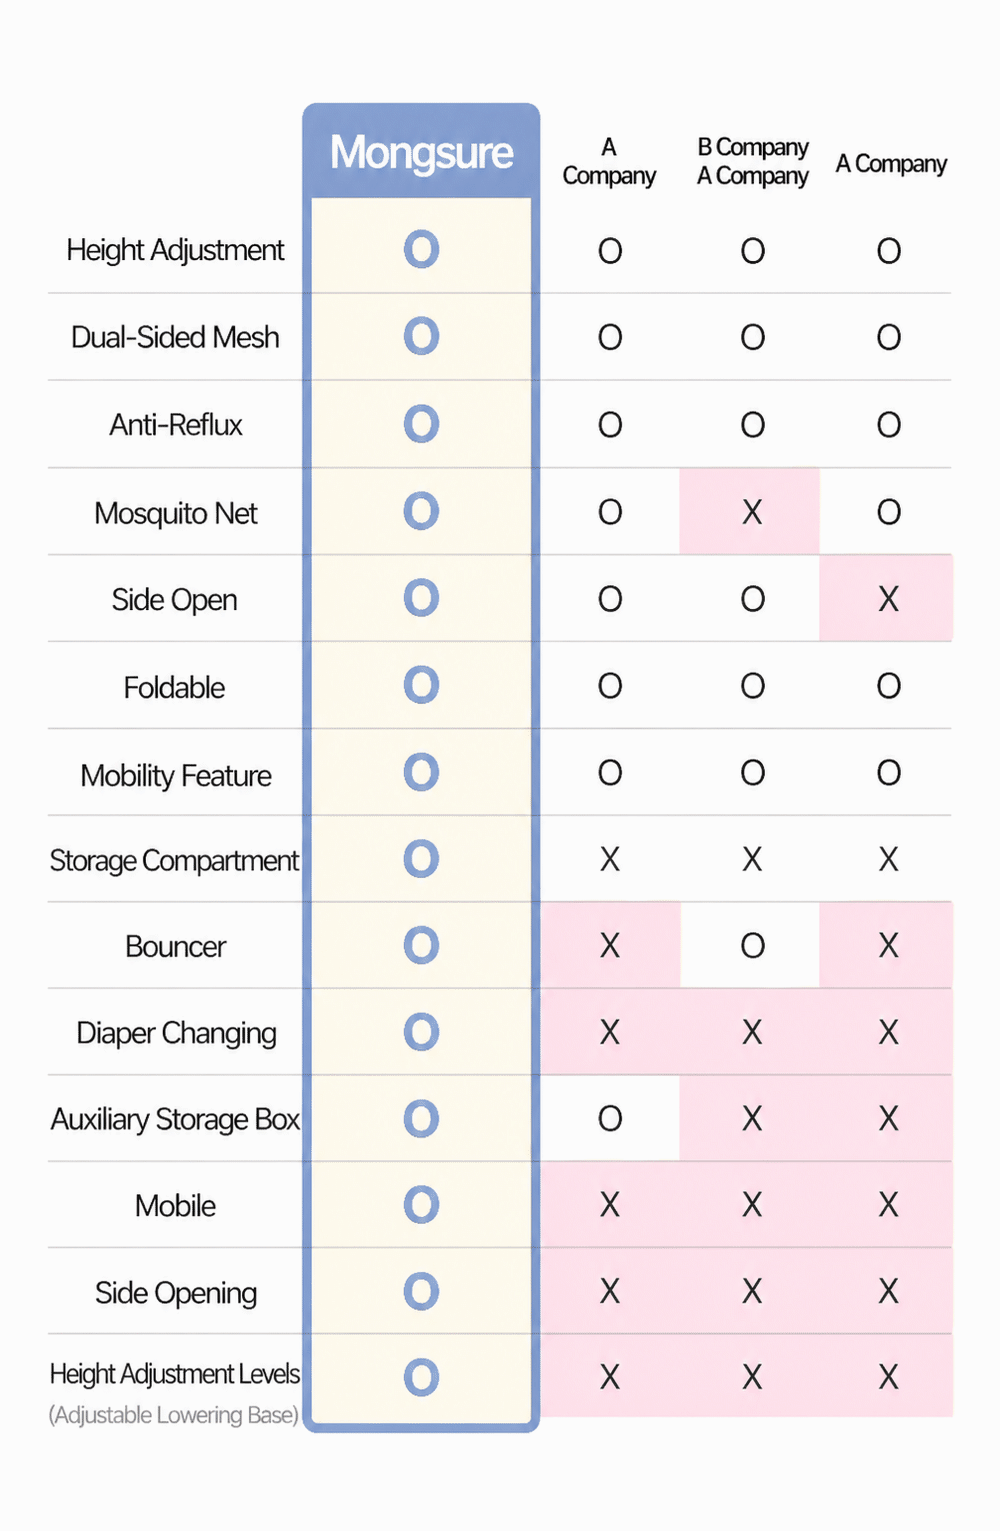Click the Mobility Feature label
This screenshot has width=1000, height=1531.
pyautogui.click(x=176, y=776)
